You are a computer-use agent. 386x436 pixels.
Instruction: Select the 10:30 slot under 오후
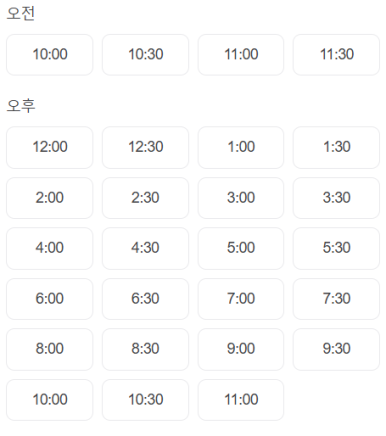145,400
